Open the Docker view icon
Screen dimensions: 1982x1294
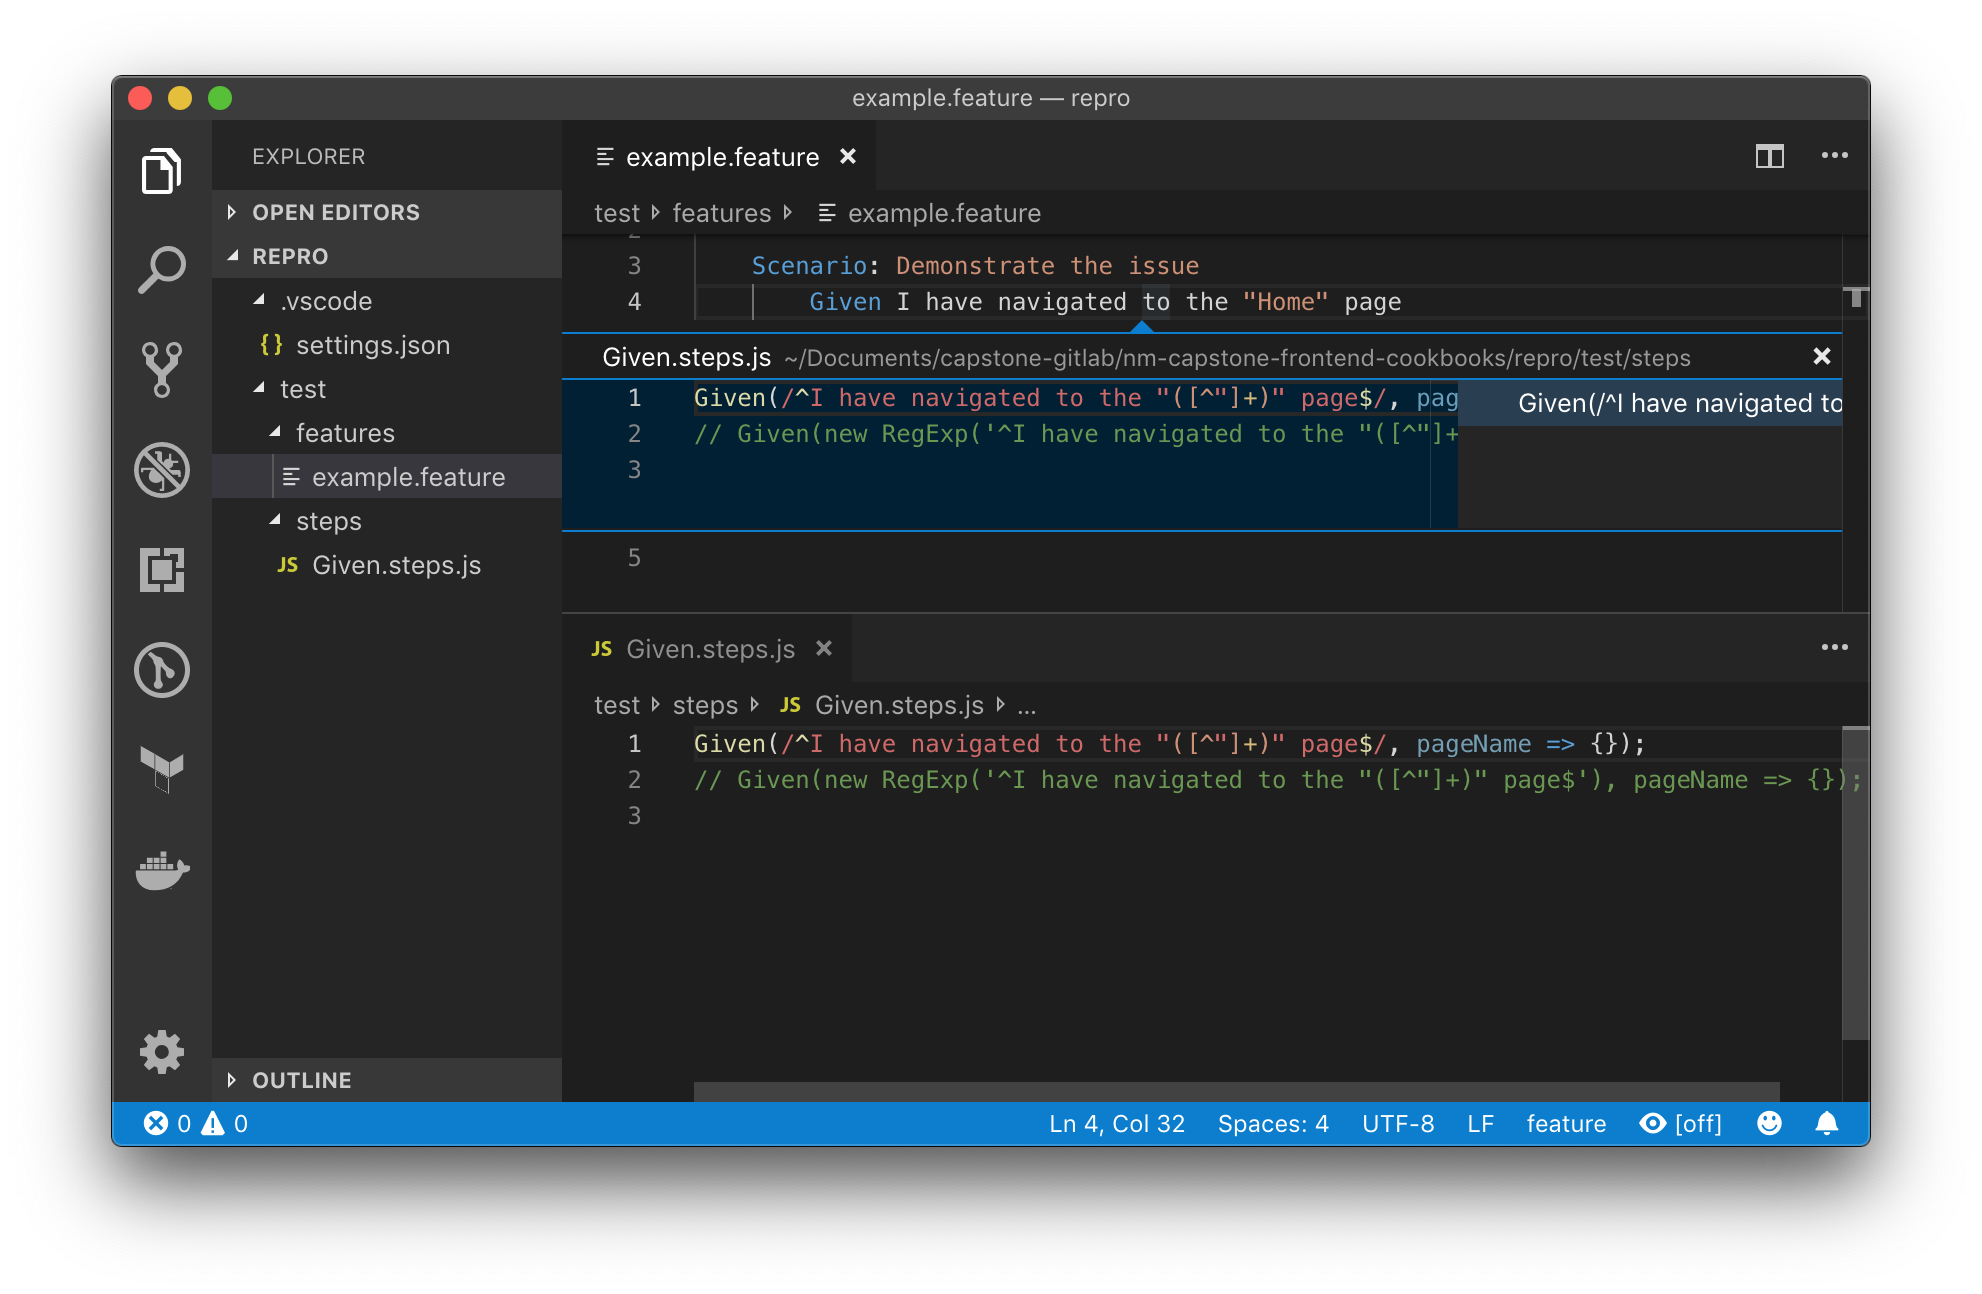pos(162,869)
